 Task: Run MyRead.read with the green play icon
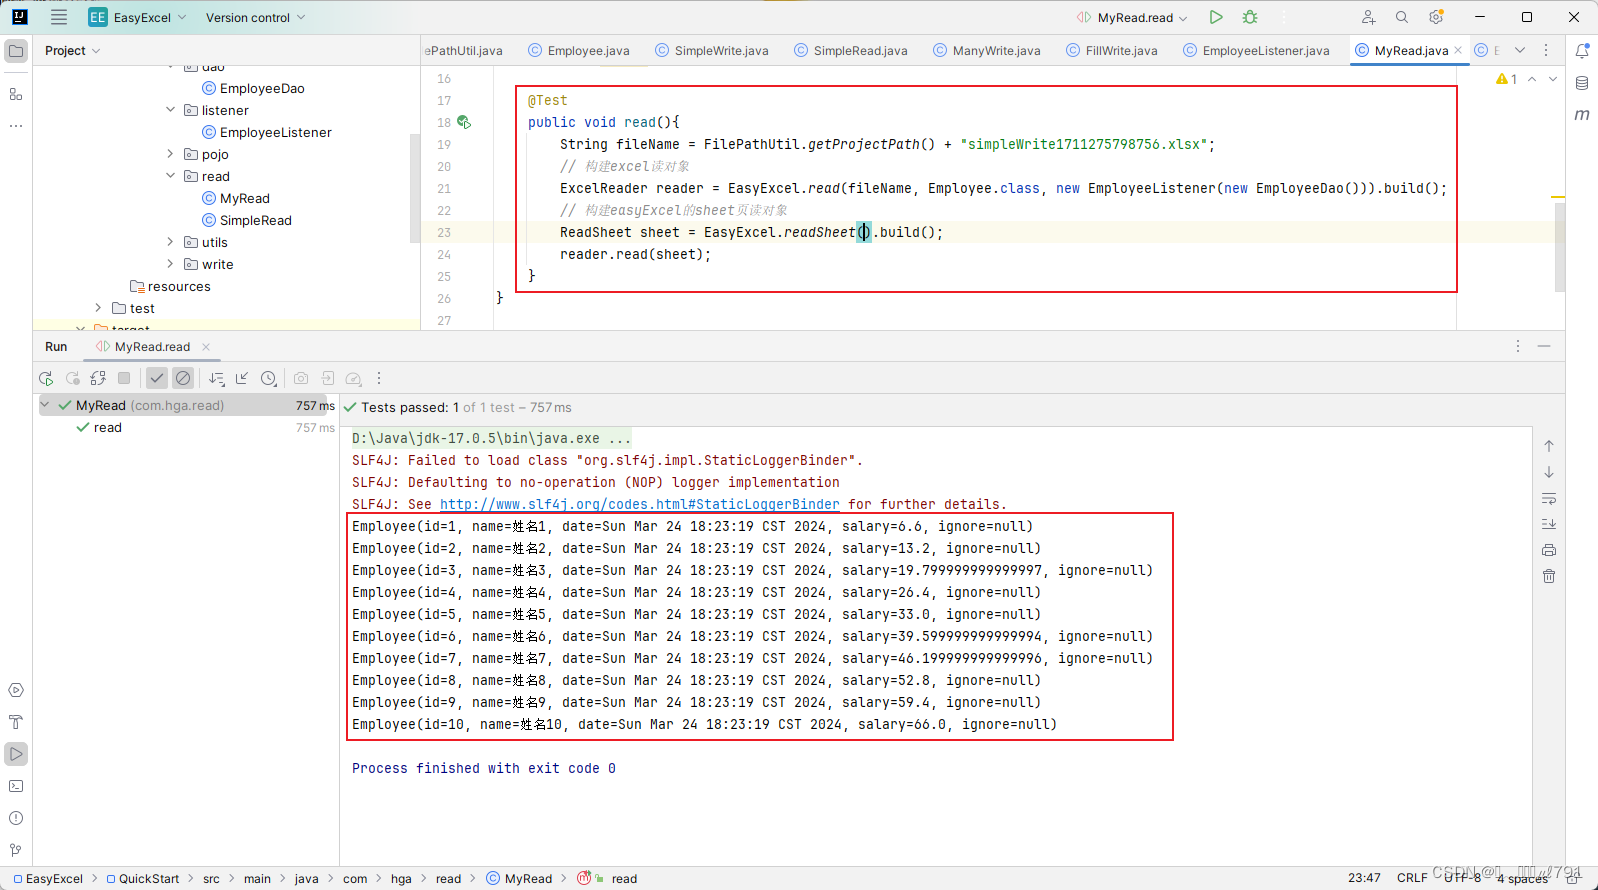click(x=1216, y=17)
